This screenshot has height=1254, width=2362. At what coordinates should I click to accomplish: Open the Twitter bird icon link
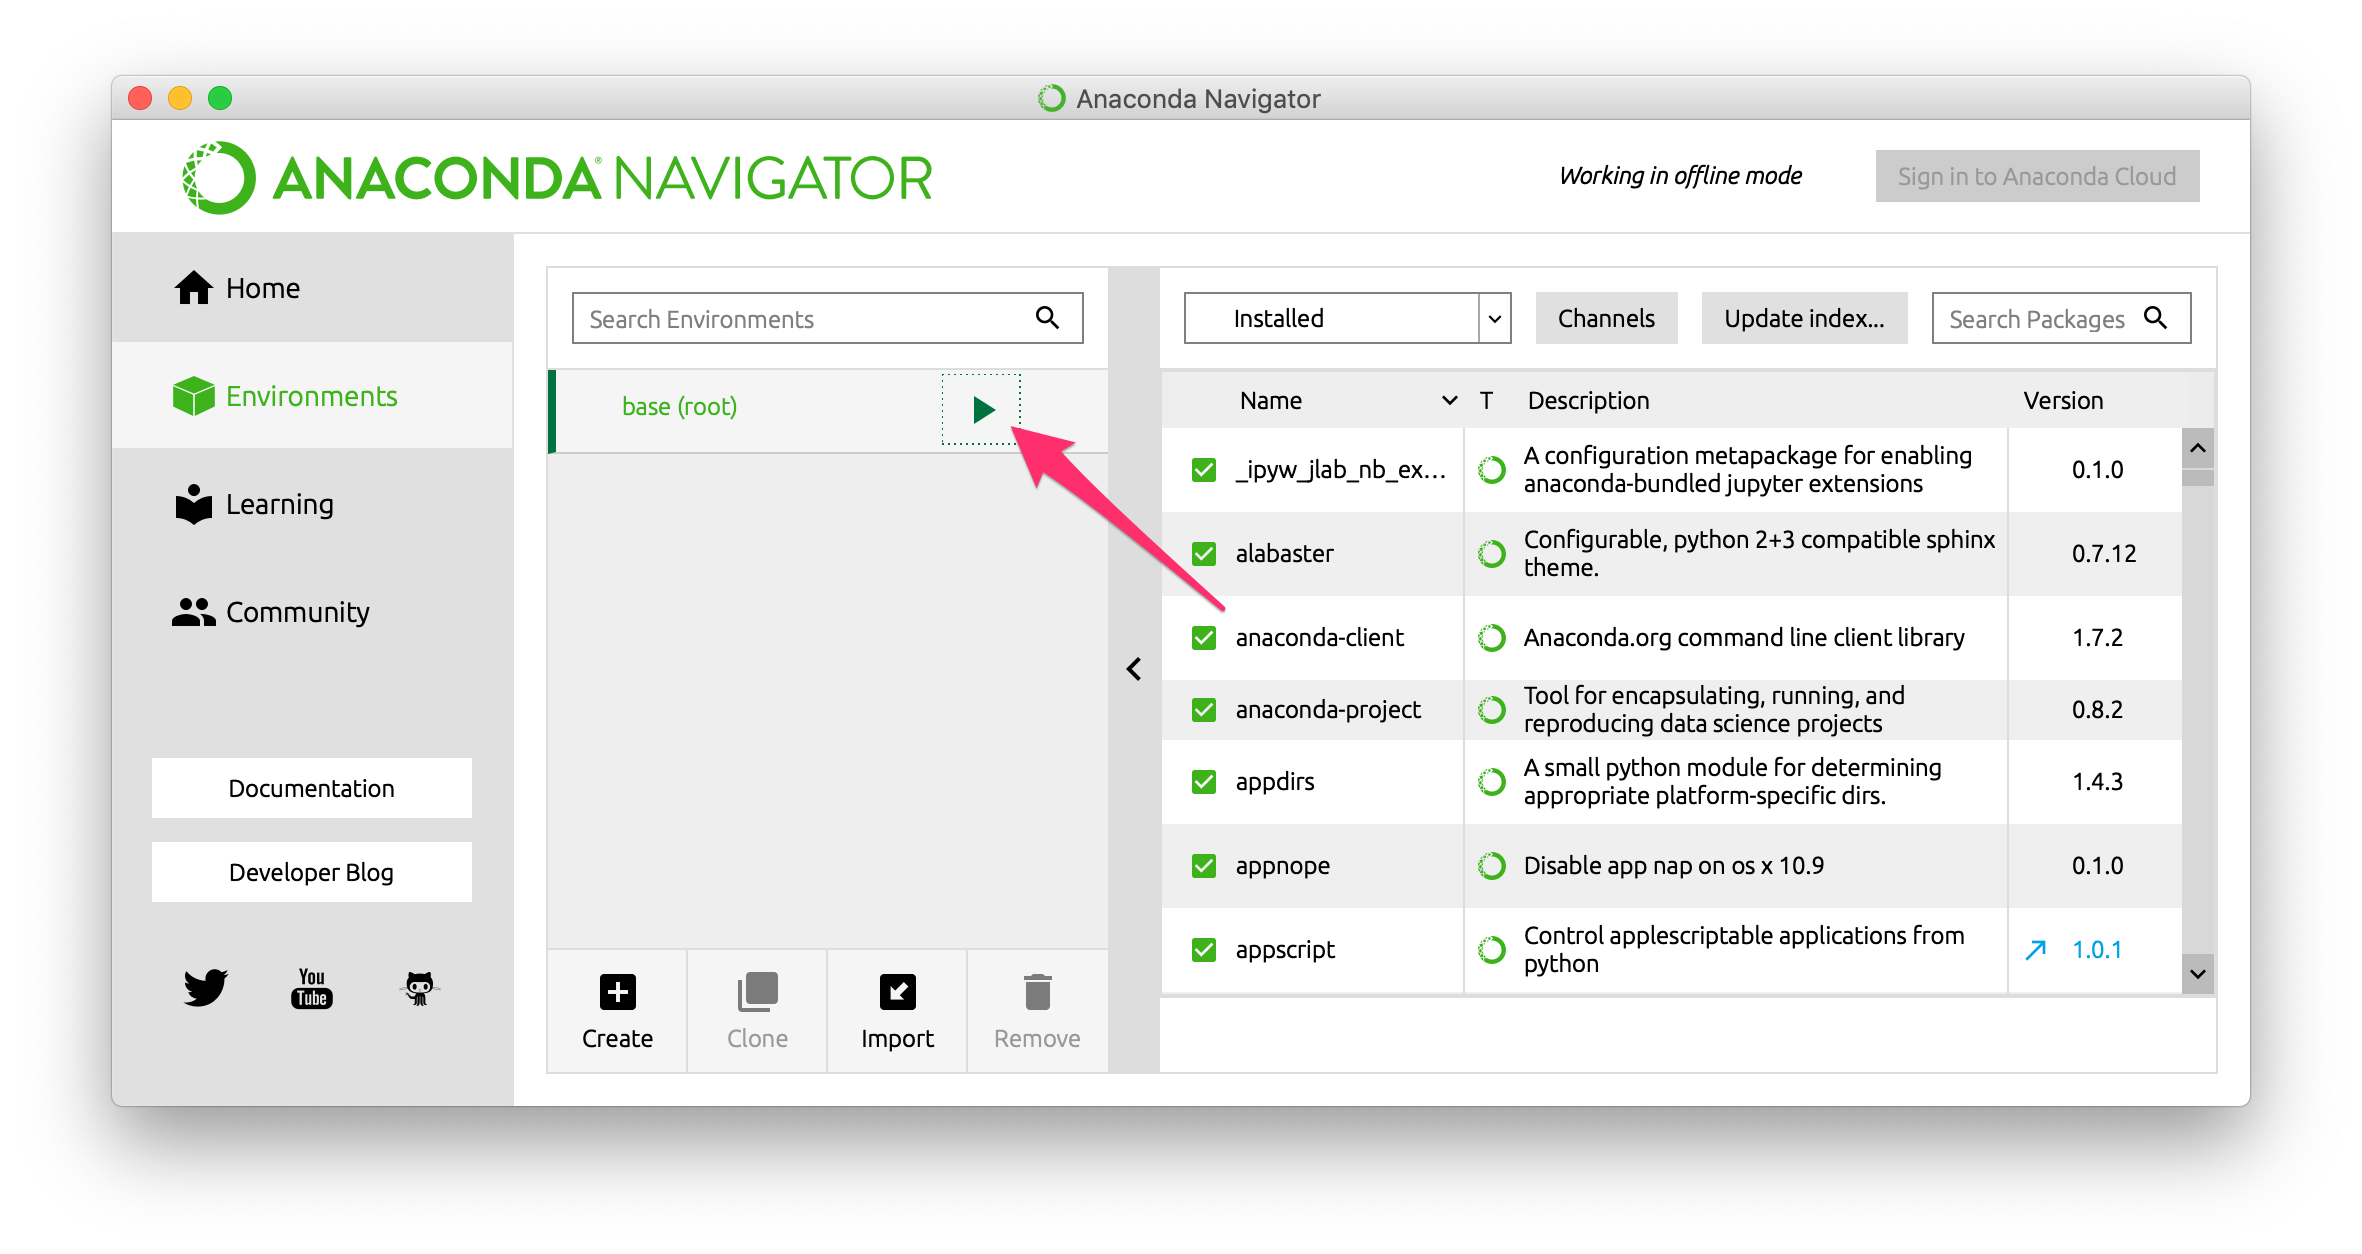206,987
